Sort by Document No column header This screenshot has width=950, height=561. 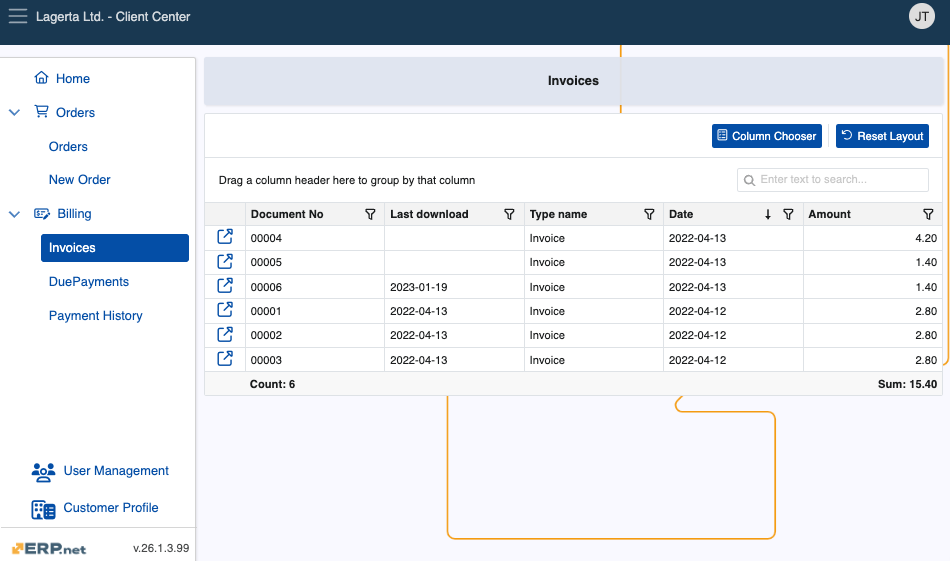tap(287, 214)
